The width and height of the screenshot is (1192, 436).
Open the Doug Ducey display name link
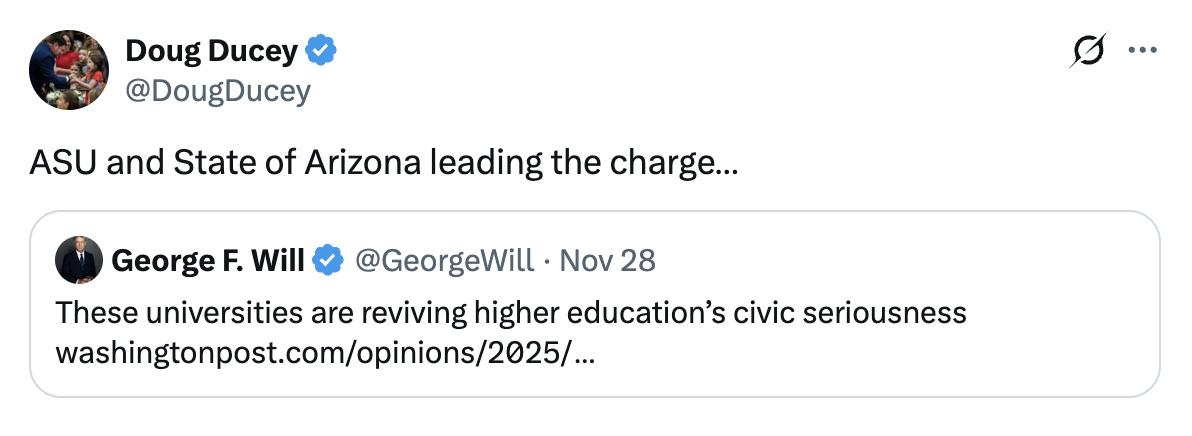(x=212, y=51)
